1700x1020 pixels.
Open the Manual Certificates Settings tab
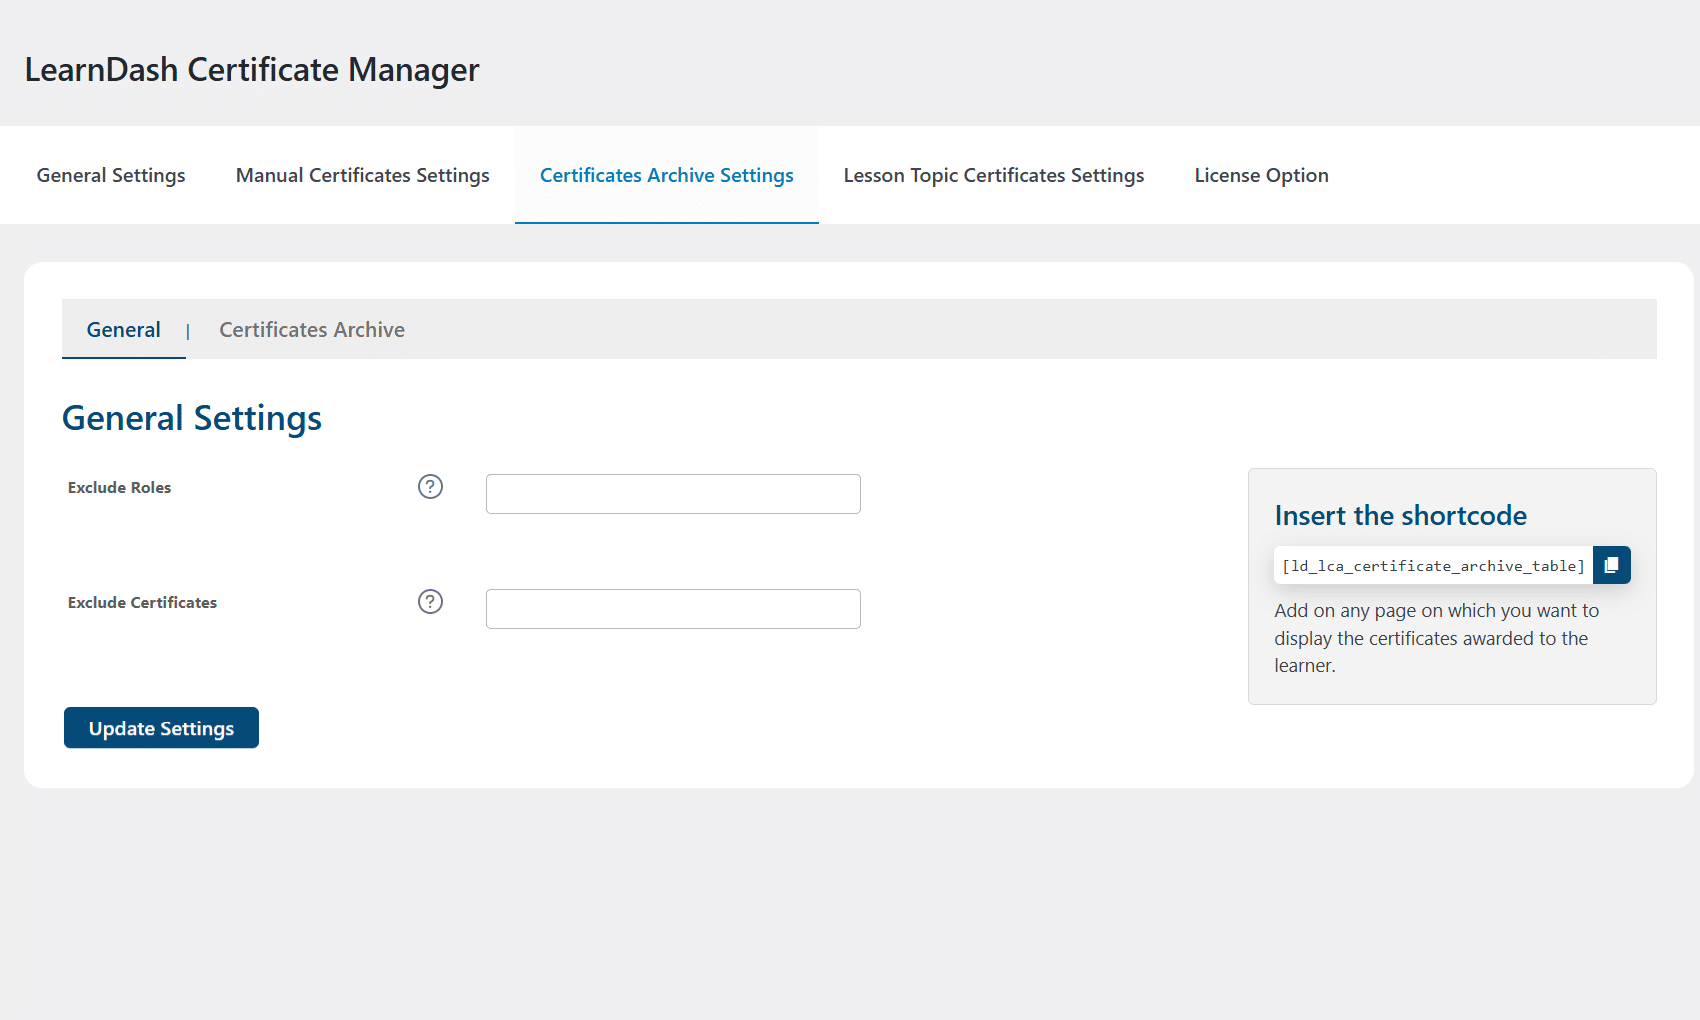[x=363, y=175]
